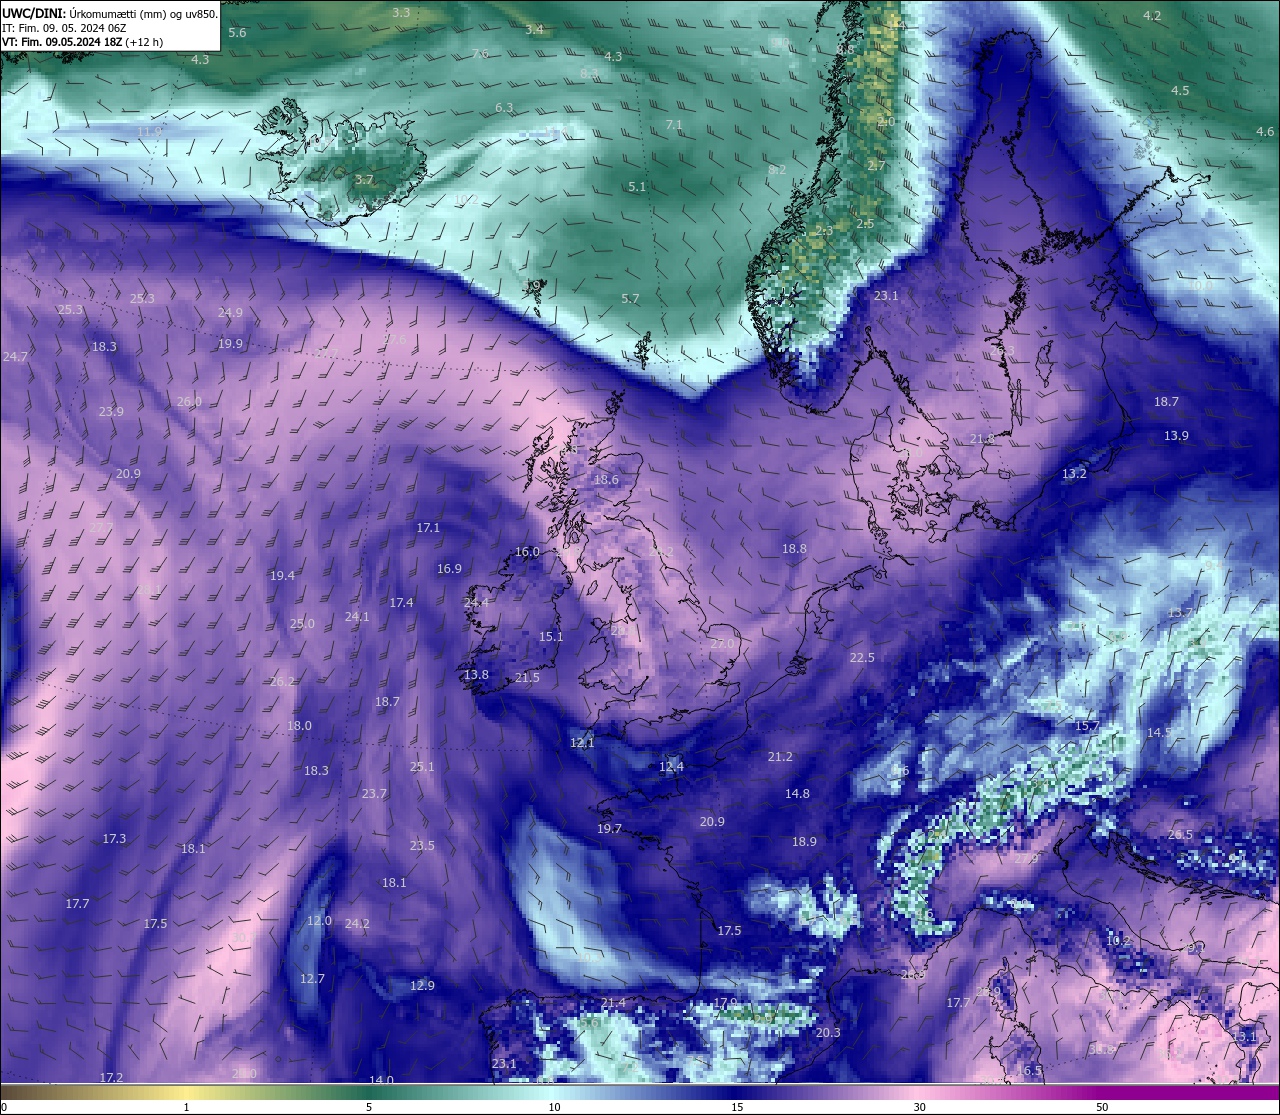Click the colour scale label '10'

(x=554, y=1107)
